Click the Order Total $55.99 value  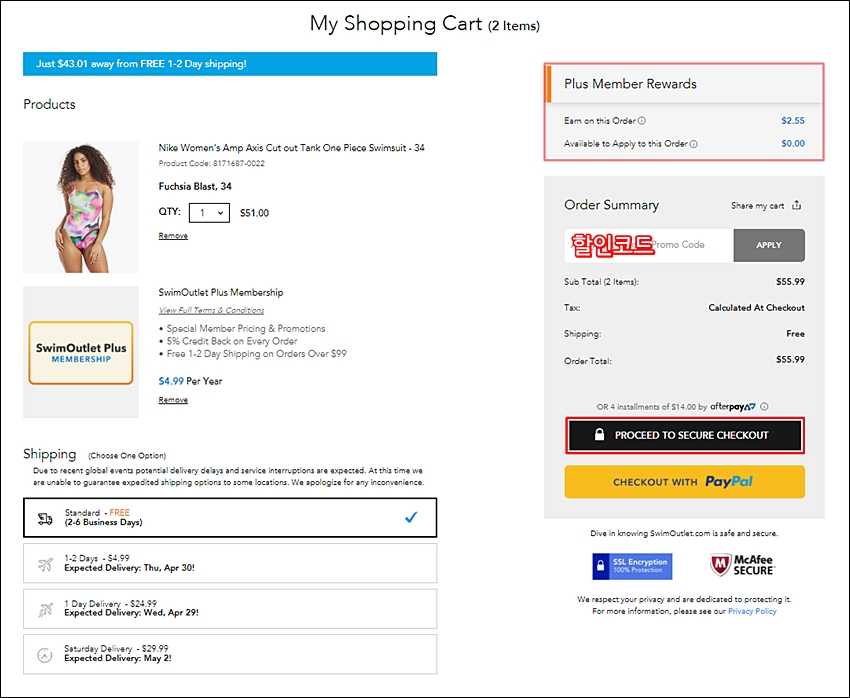[x=790, y=360]
